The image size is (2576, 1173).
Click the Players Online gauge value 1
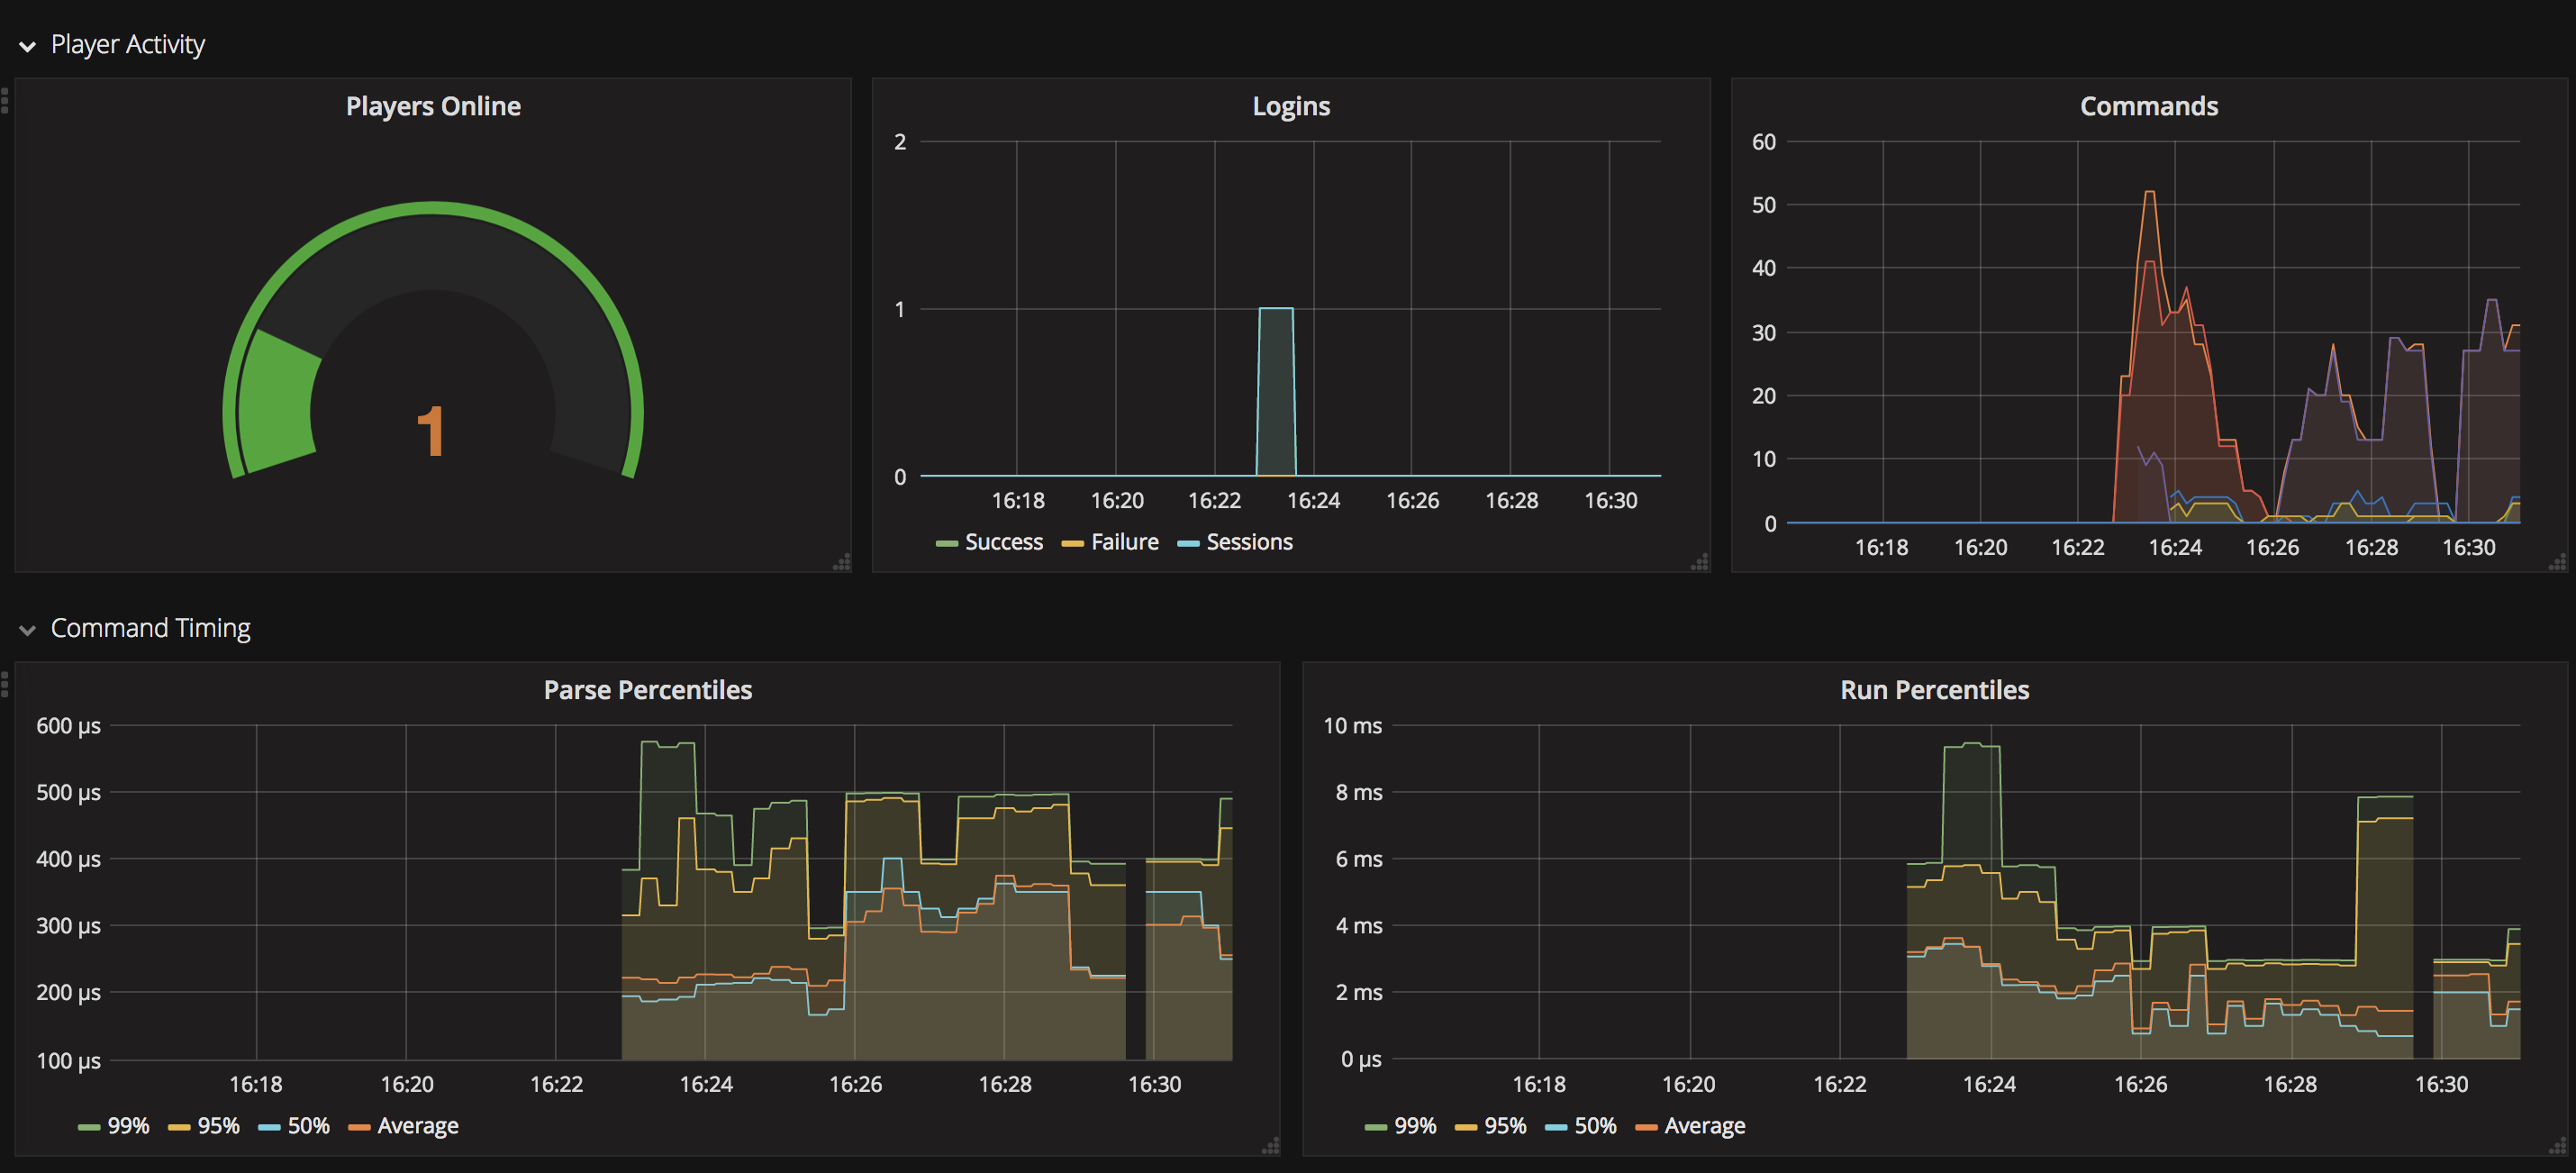(431, 432)
